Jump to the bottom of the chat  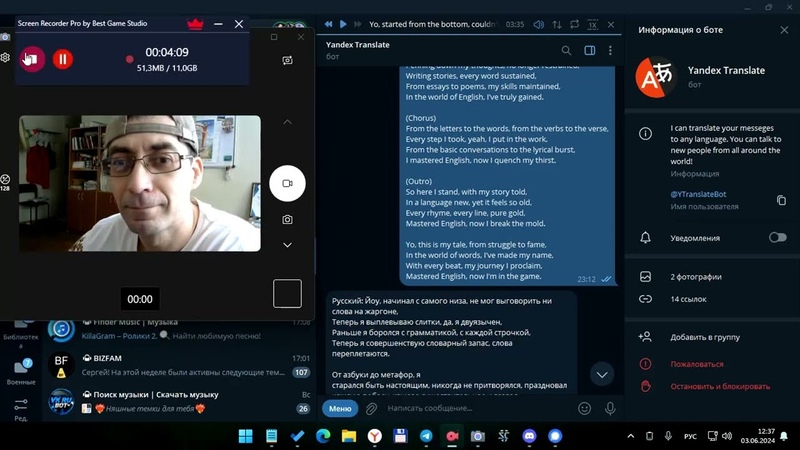tap(602, 374)
